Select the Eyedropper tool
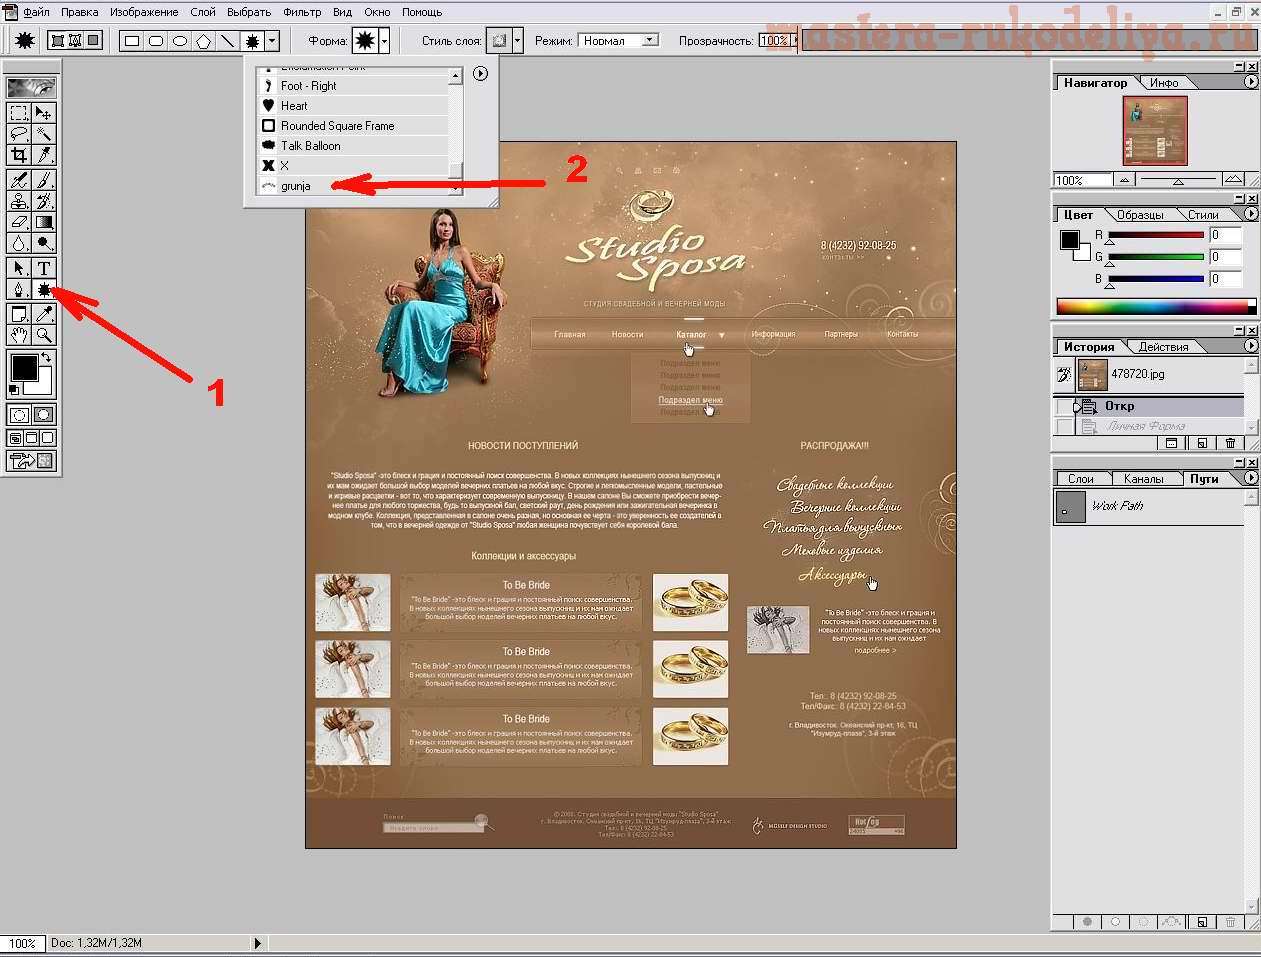The image size is (1261, 957). click(44, 314)
